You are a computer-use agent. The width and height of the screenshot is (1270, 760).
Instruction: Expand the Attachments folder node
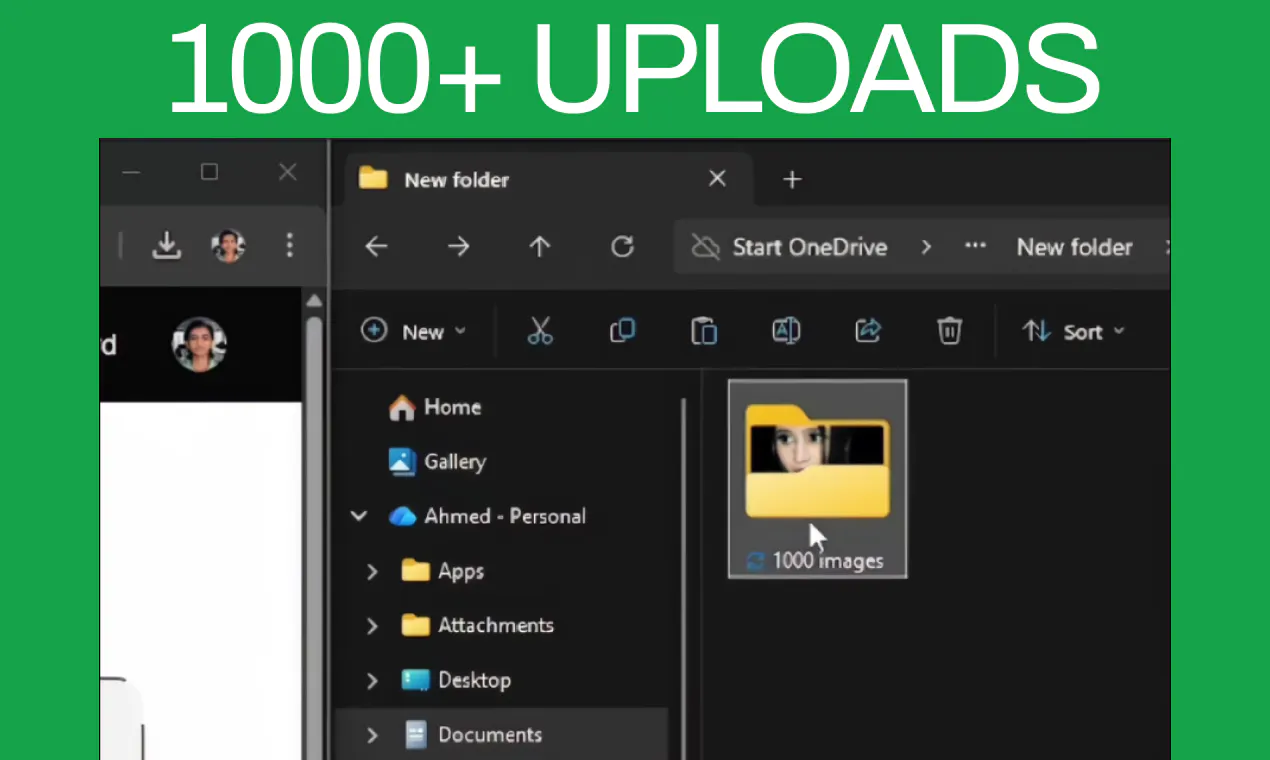[x=372, y=626]
